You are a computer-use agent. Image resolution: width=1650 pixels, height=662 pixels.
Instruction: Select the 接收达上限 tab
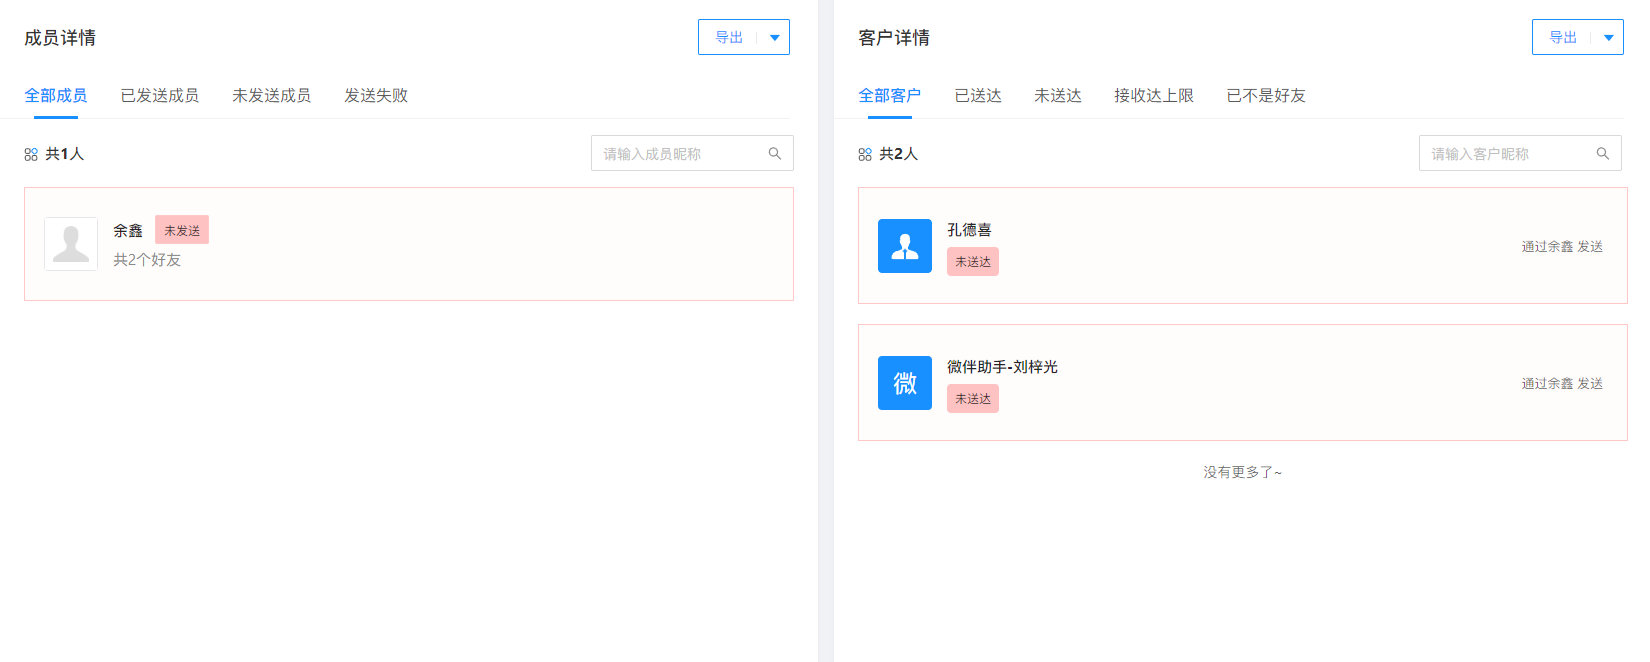point(1154,96)
